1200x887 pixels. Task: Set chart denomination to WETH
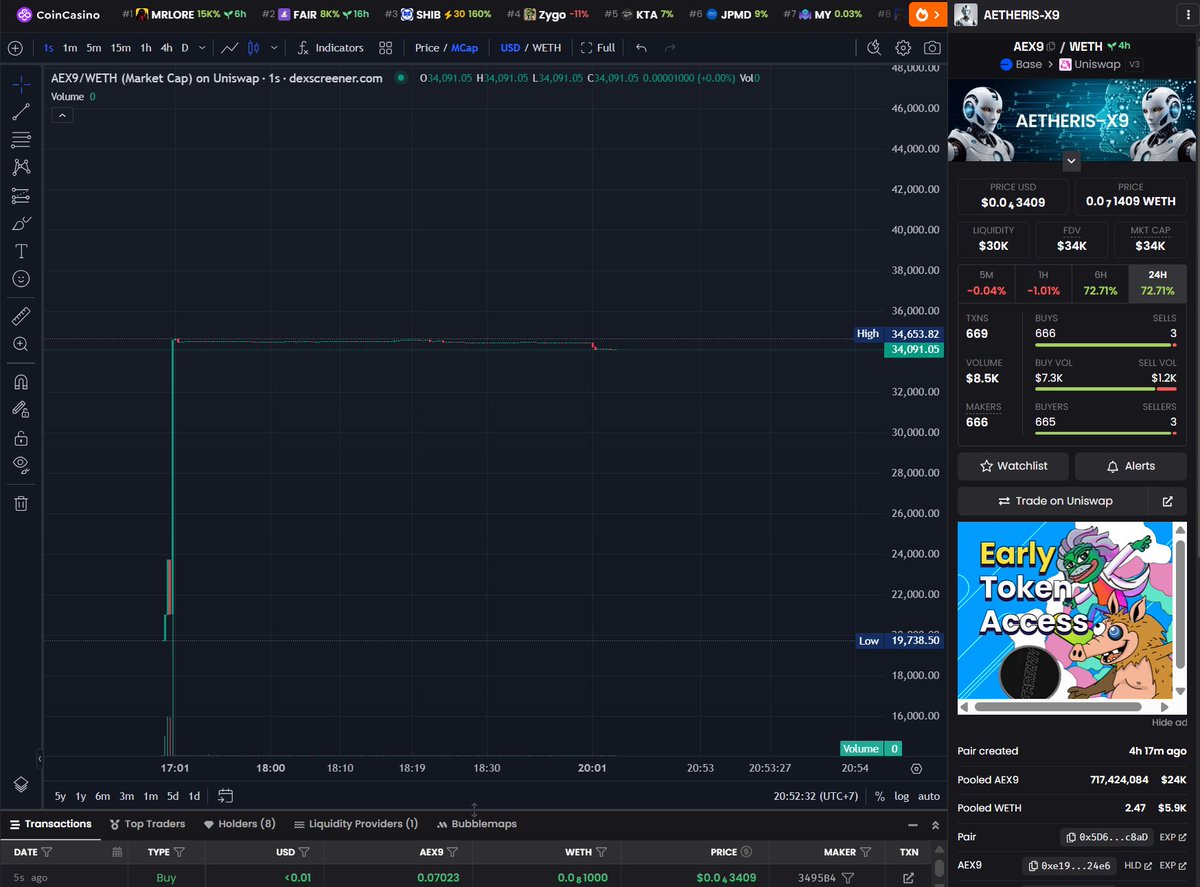click(547, 48)
